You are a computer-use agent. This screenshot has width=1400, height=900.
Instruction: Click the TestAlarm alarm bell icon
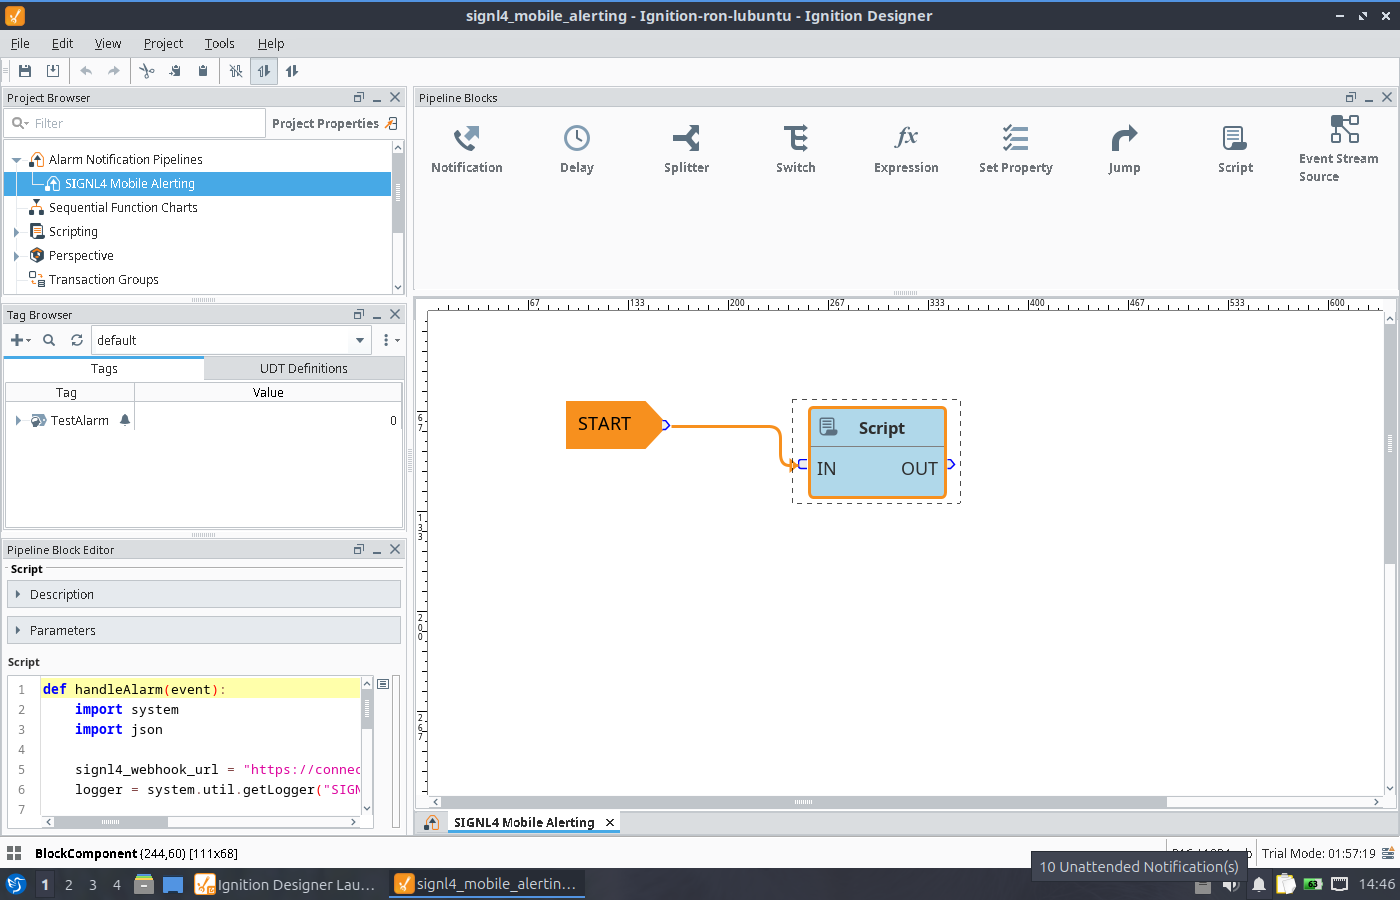click(x=125, y=420)
